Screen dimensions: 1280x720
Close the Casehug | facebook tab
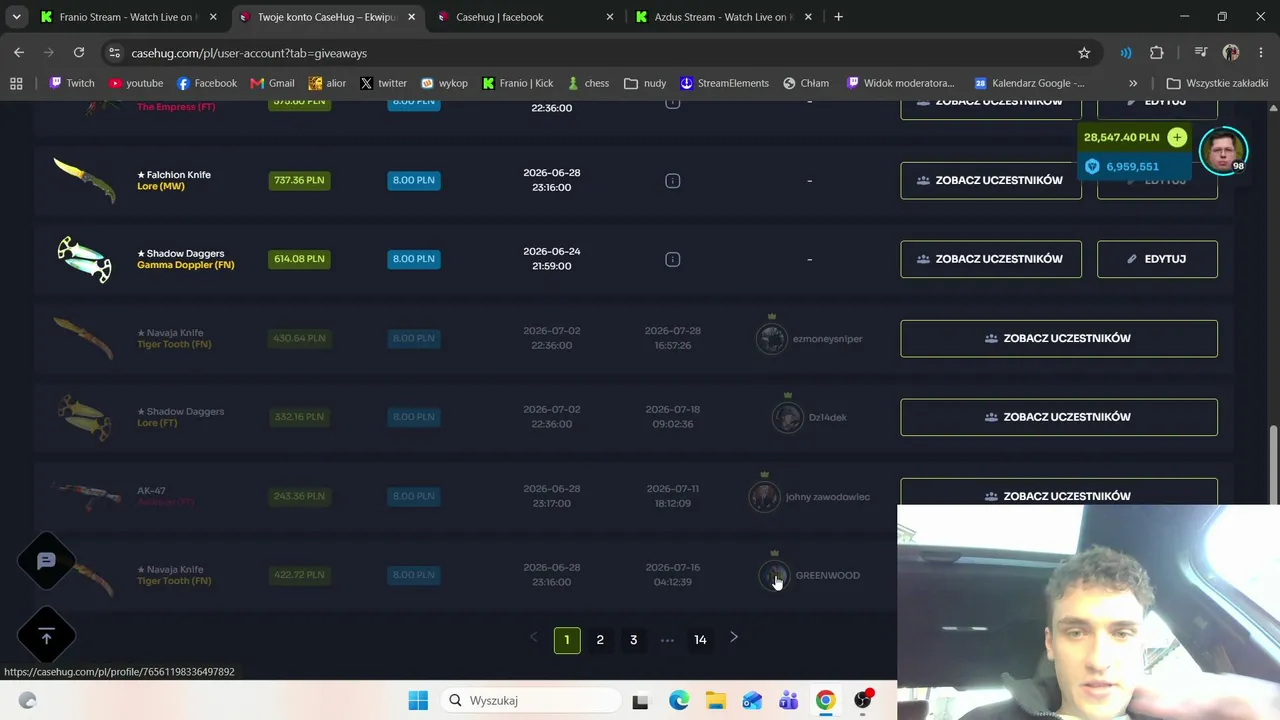(610, 17)
